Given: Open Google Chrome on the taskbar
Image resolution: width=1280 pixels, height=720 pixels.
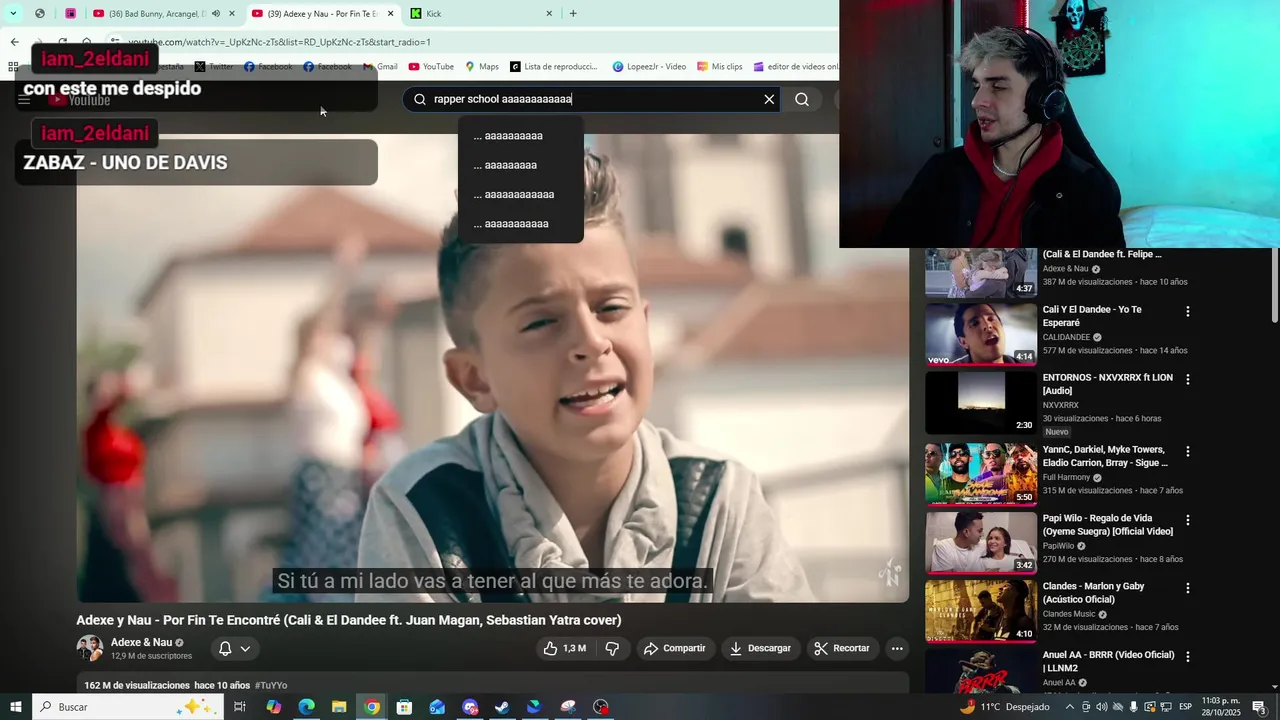Looking at the screenshot, I should click(372, 707).
